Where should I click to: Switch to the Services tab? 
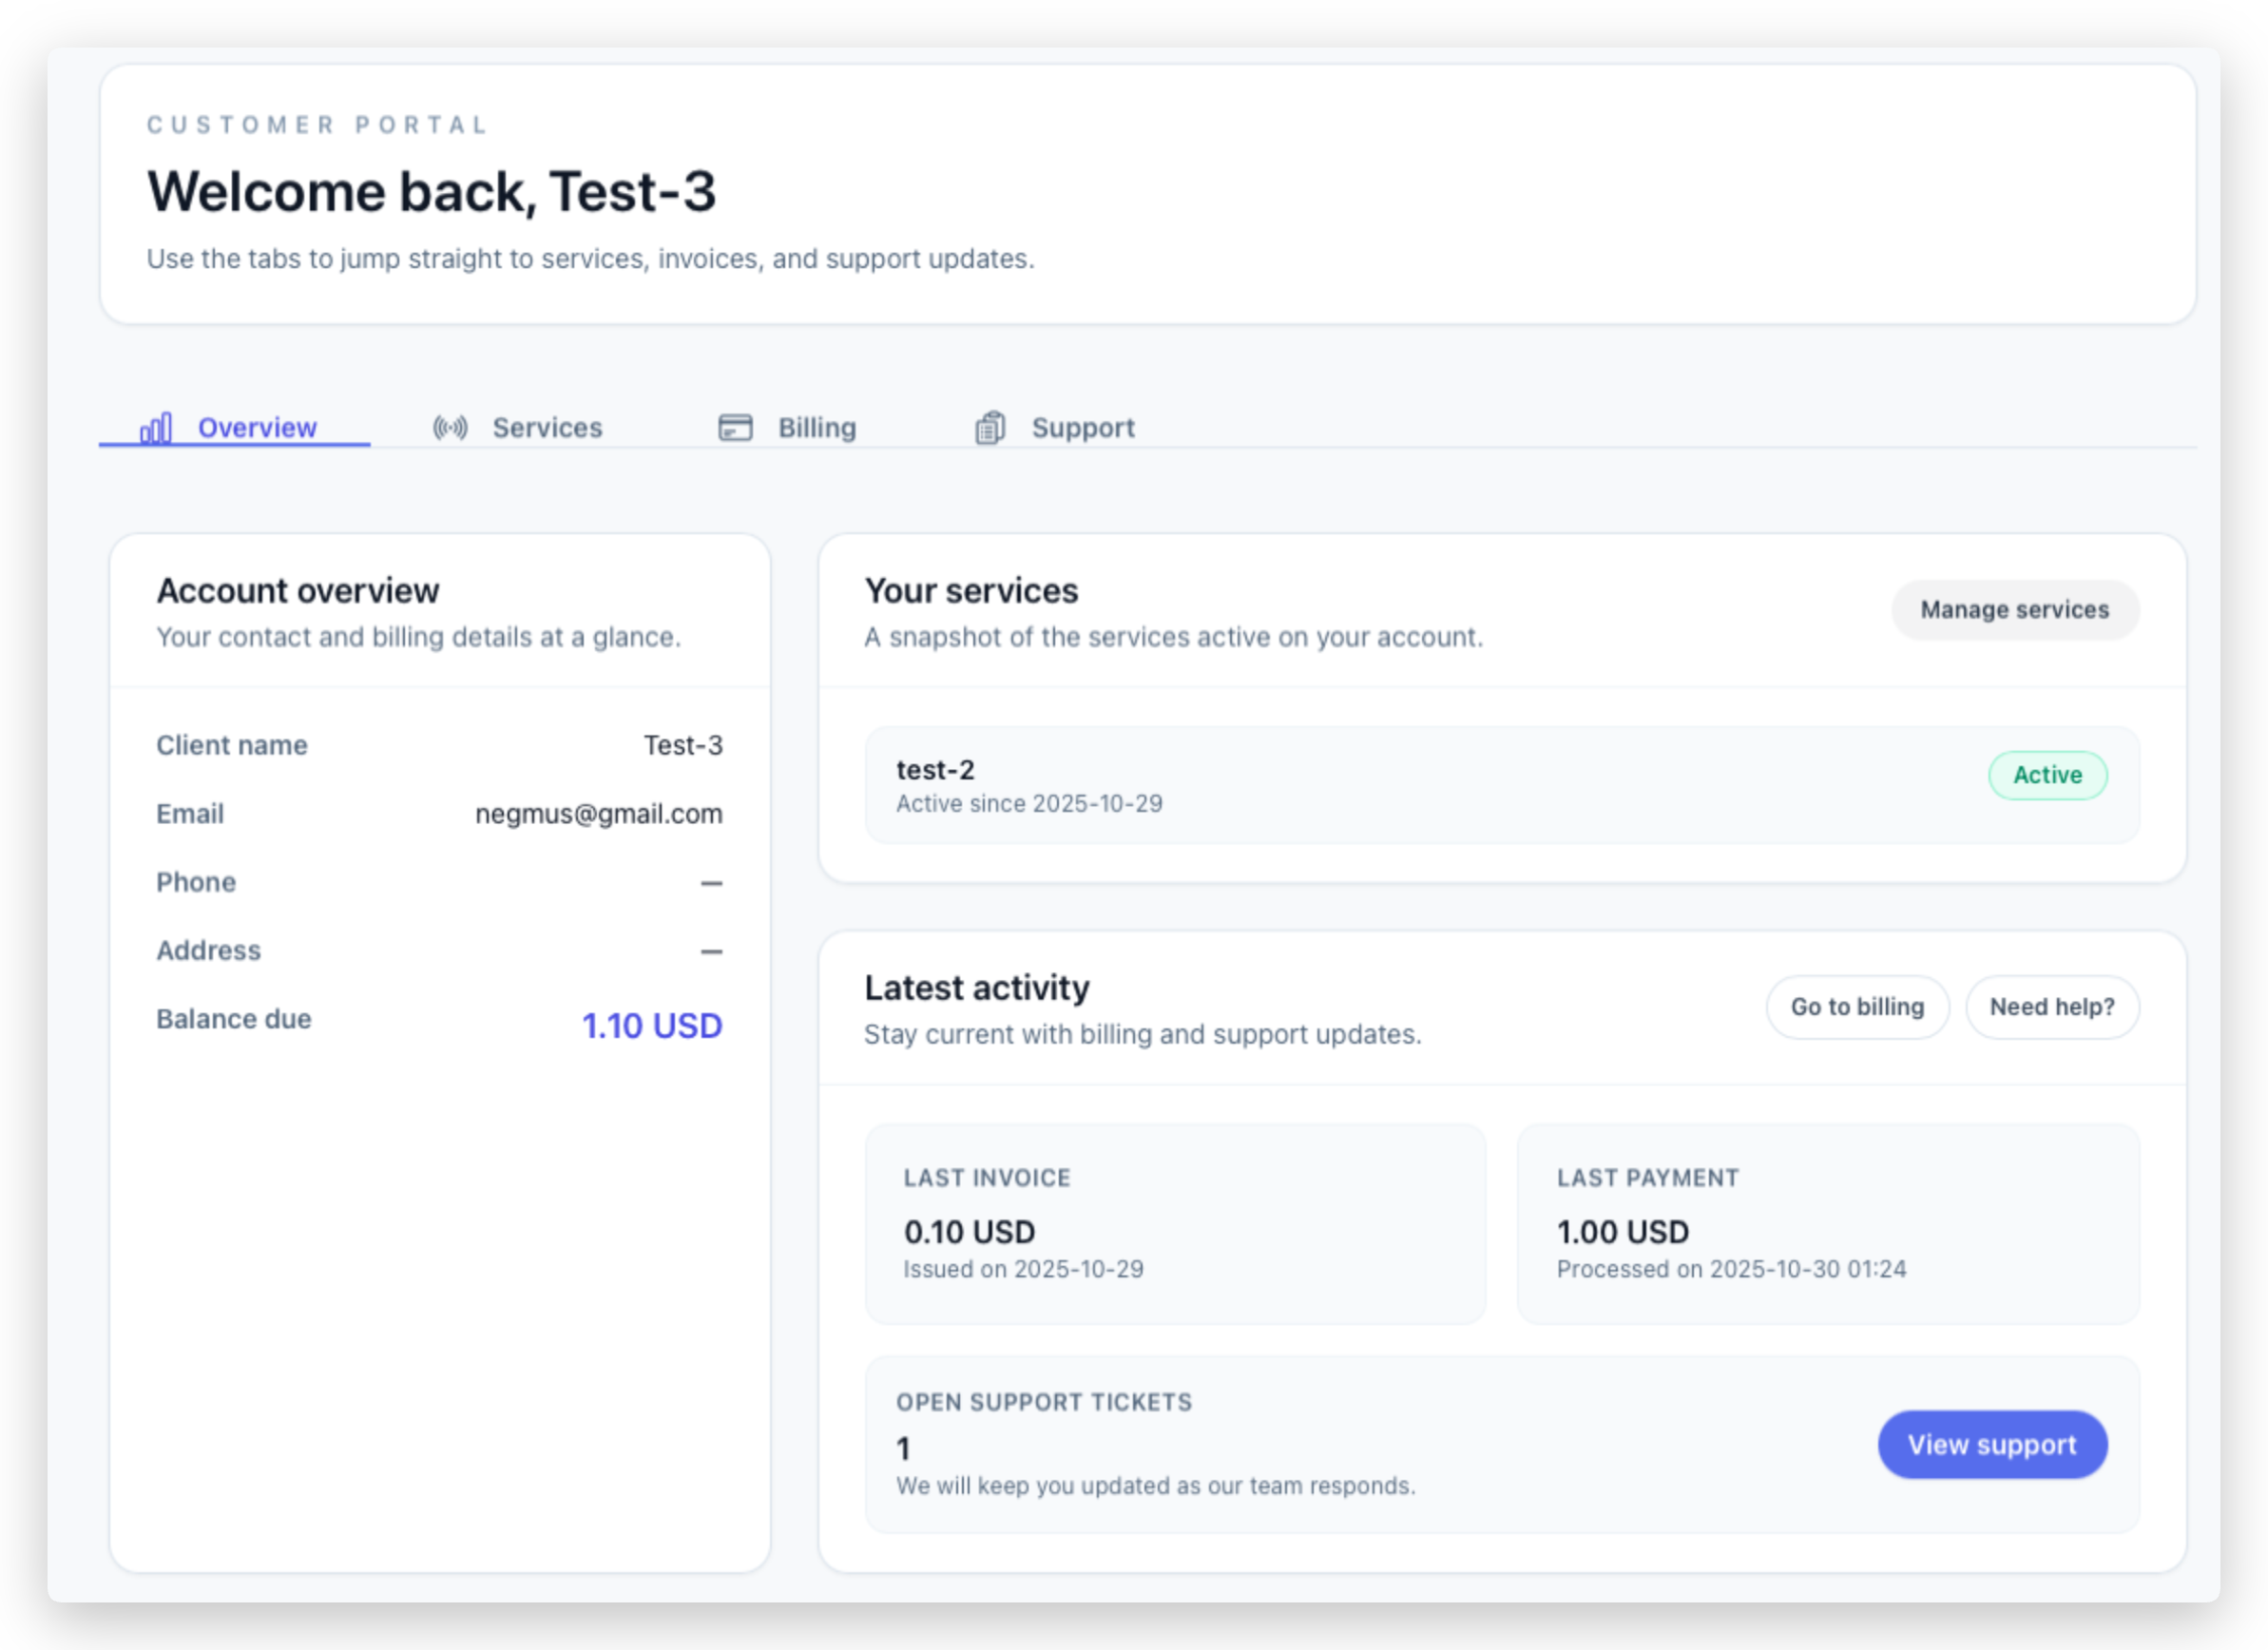[x=547, y=428]
